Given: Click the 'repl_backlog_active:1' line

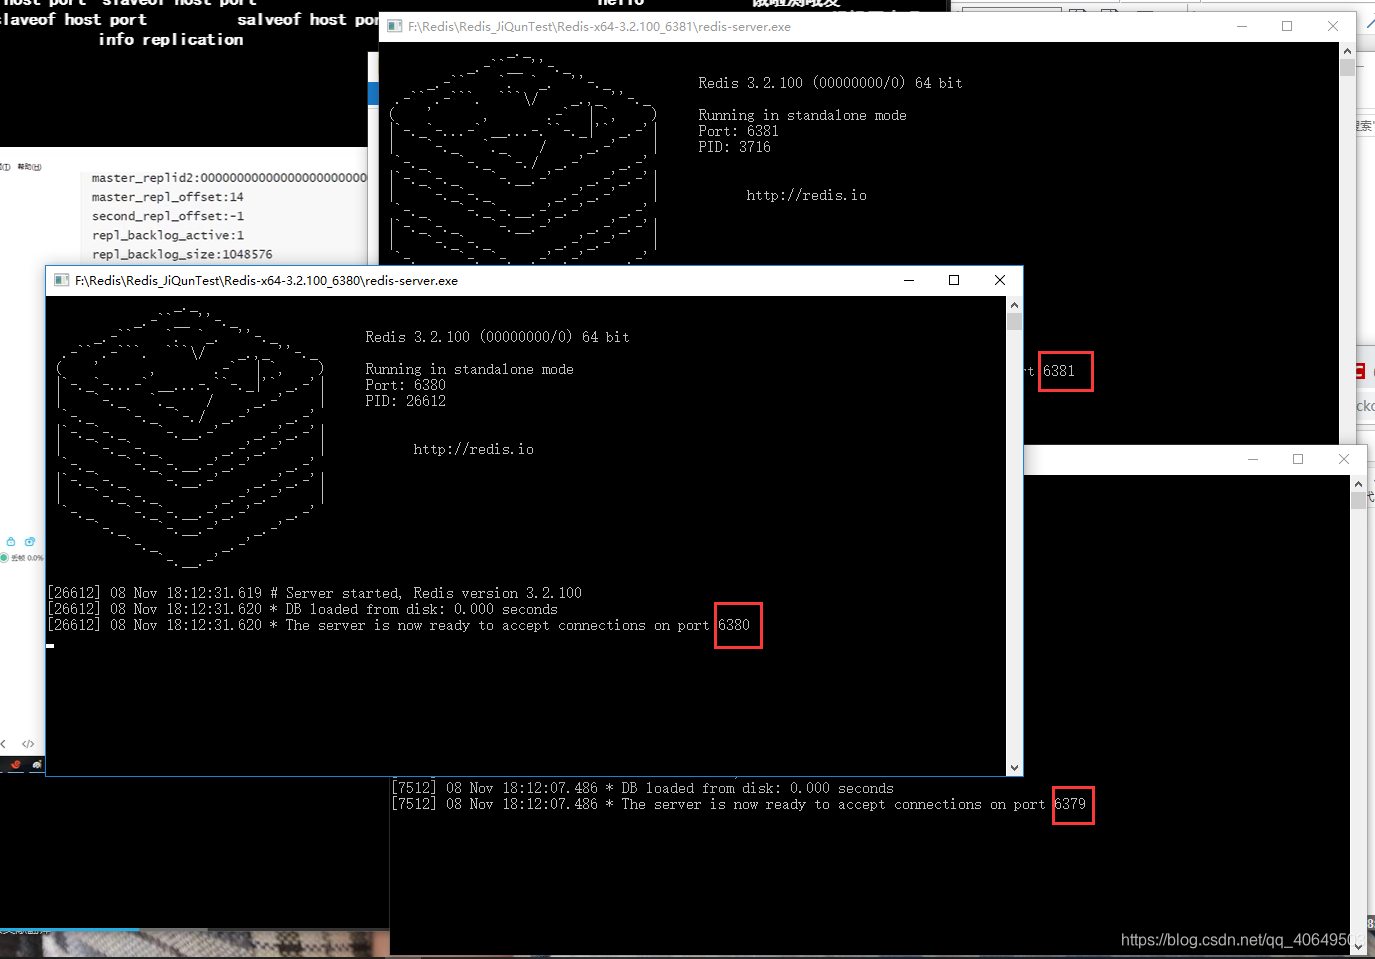Looking at the screenshot, I should pyautogui.click(x=168, y=235).
